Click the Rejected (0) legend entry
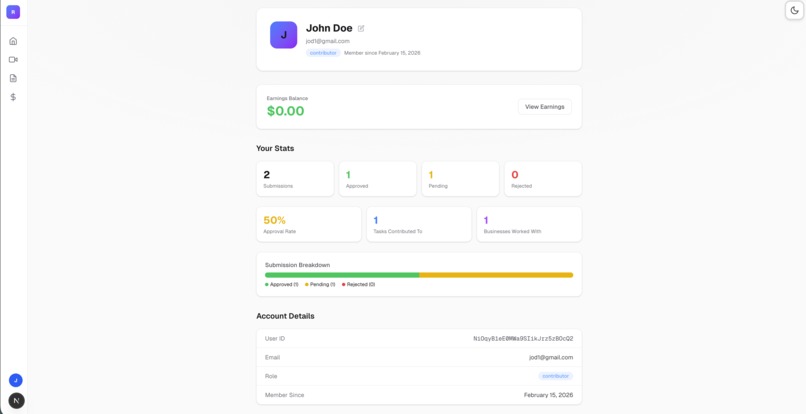 tap(359, 284)
